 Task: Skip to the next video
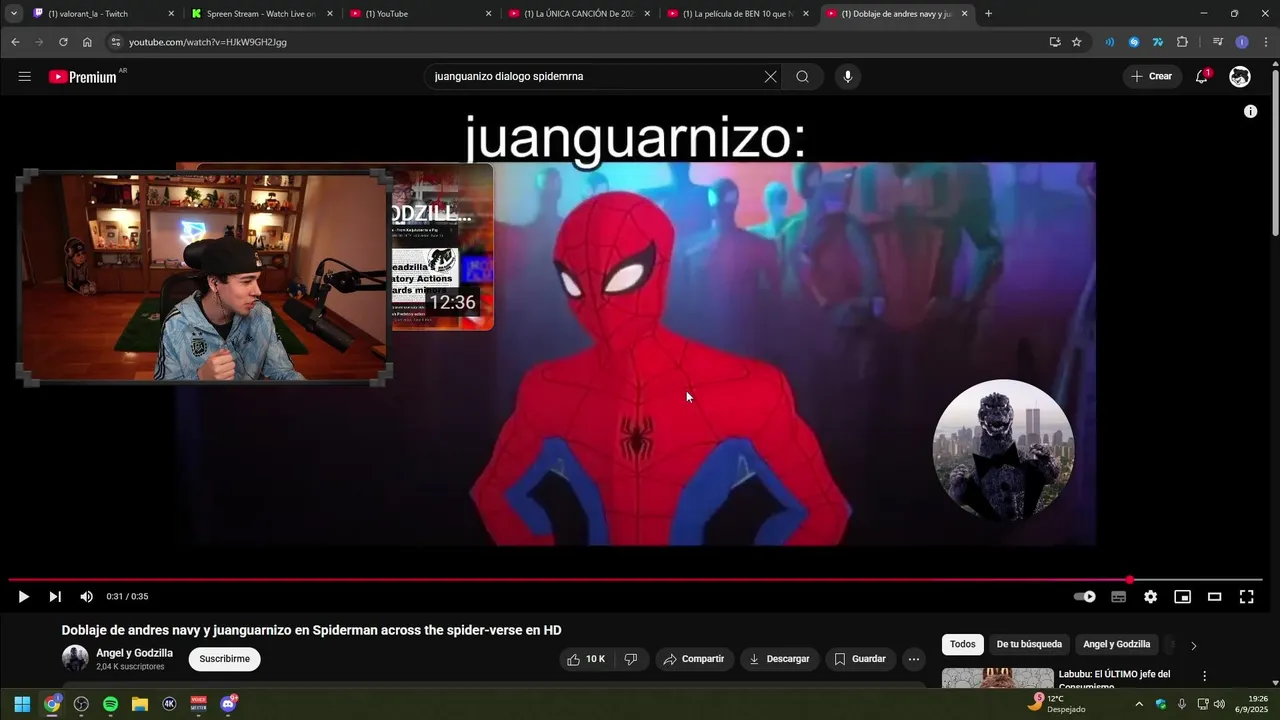point(55,597)
